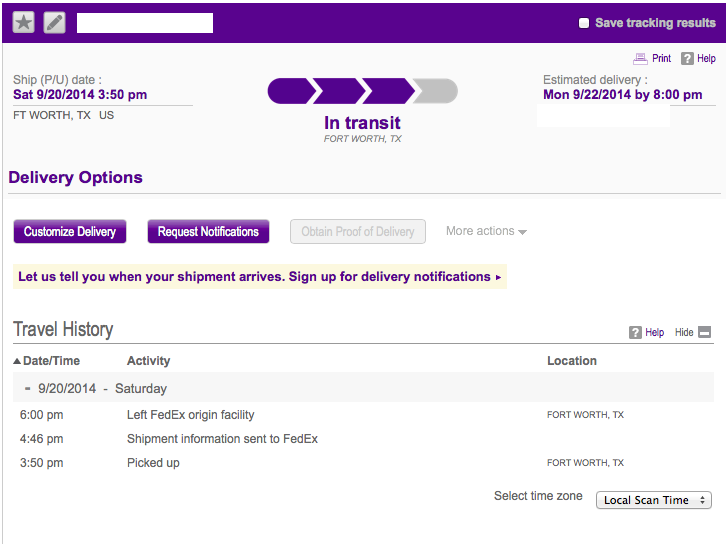Click the sort triangle beside Date/Time
Screen dimensions: 726x544
[x=17, y=361]
